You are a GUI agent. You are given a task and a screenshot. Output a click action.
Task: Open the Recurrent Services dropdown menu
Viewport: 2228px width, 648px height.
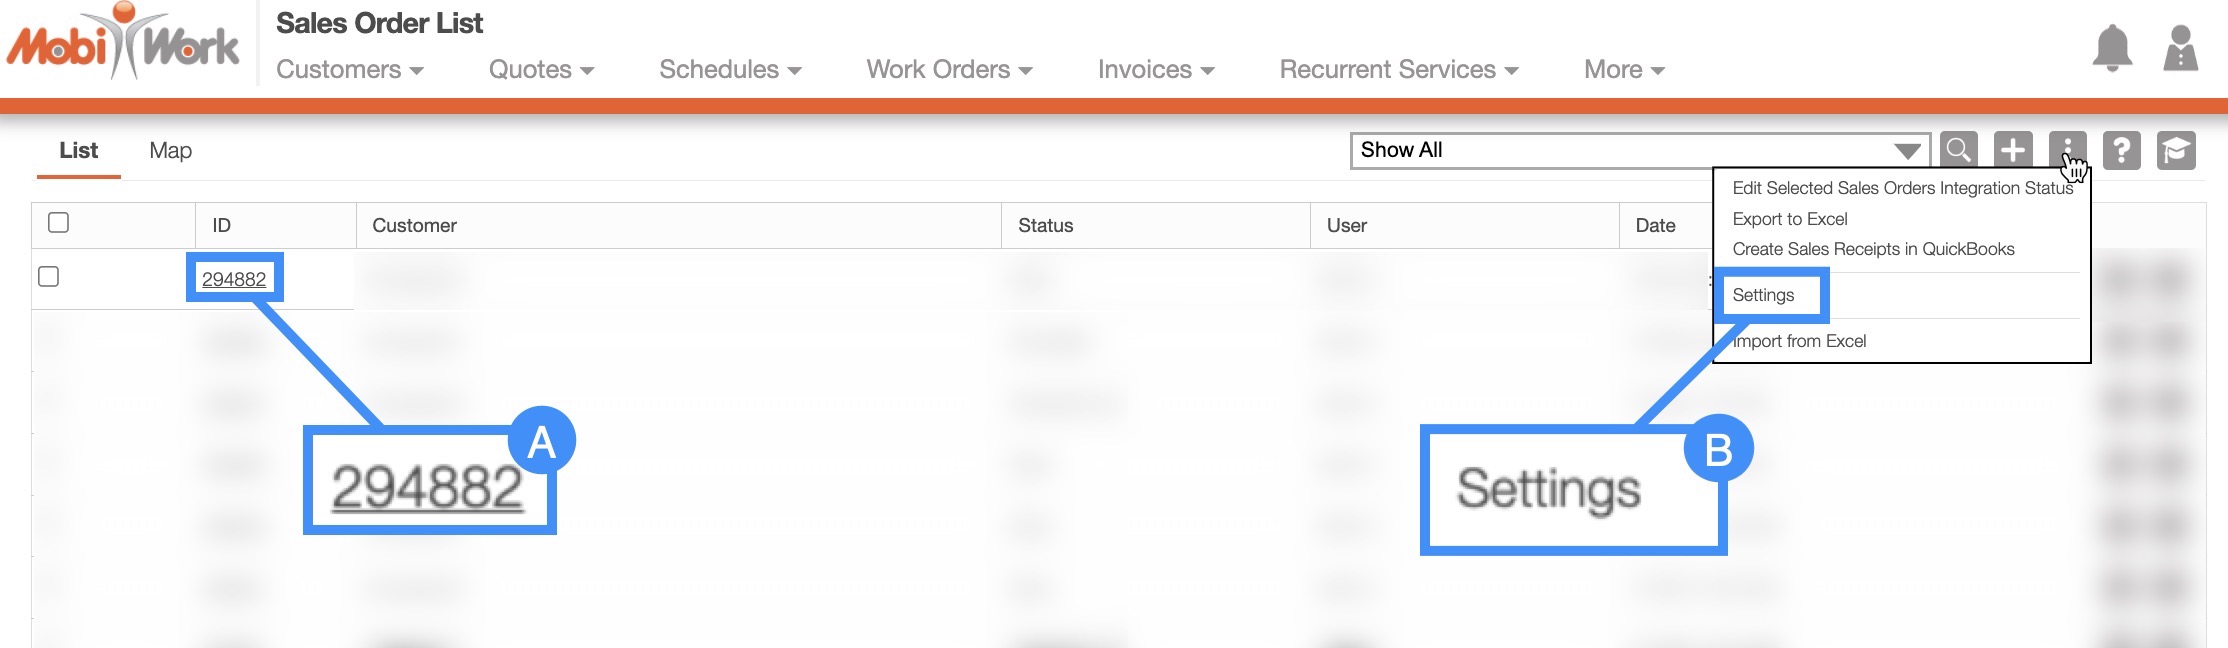pos(1398,70)
